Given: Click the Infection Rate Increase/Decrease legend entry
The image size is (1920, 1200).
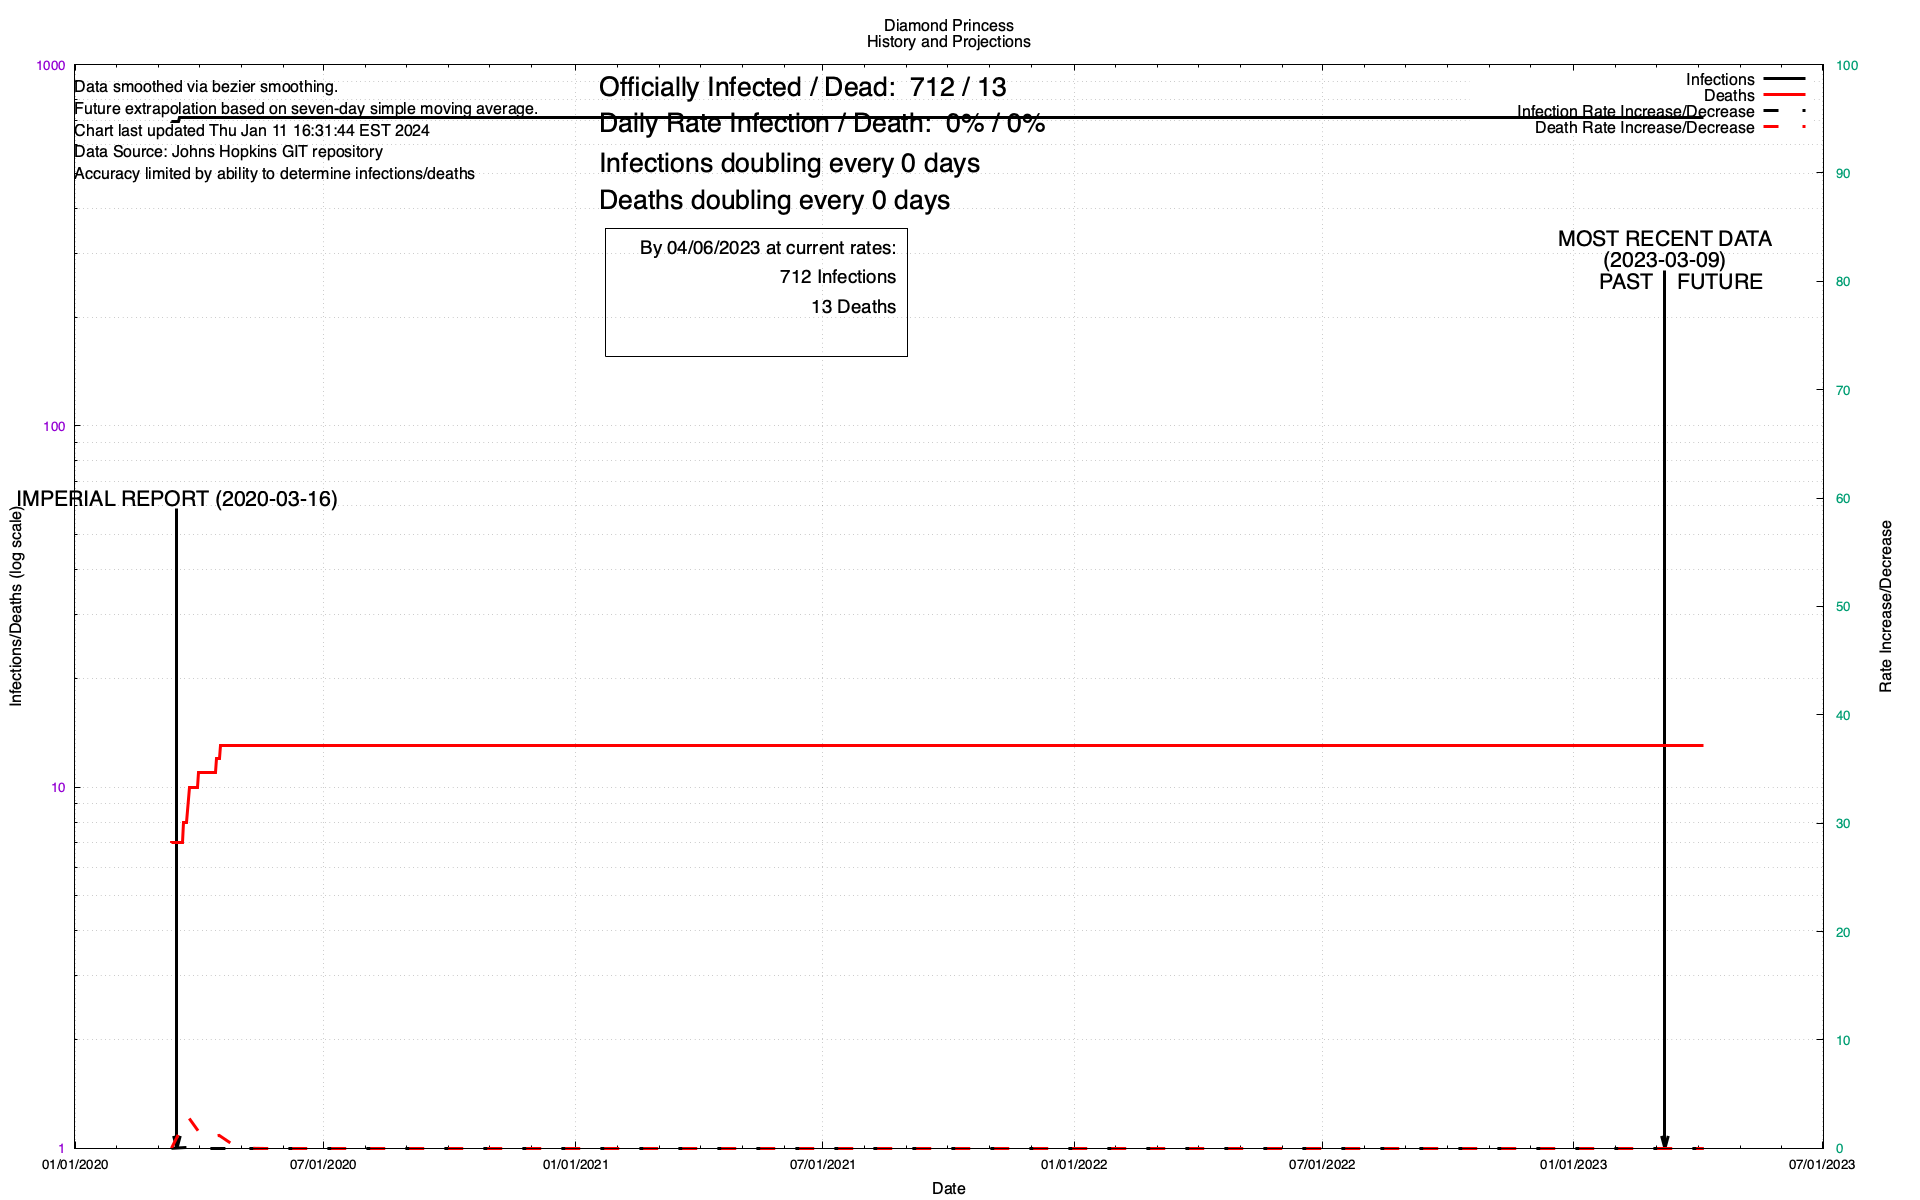Looking at the screenshot, I should point(1635,112).
